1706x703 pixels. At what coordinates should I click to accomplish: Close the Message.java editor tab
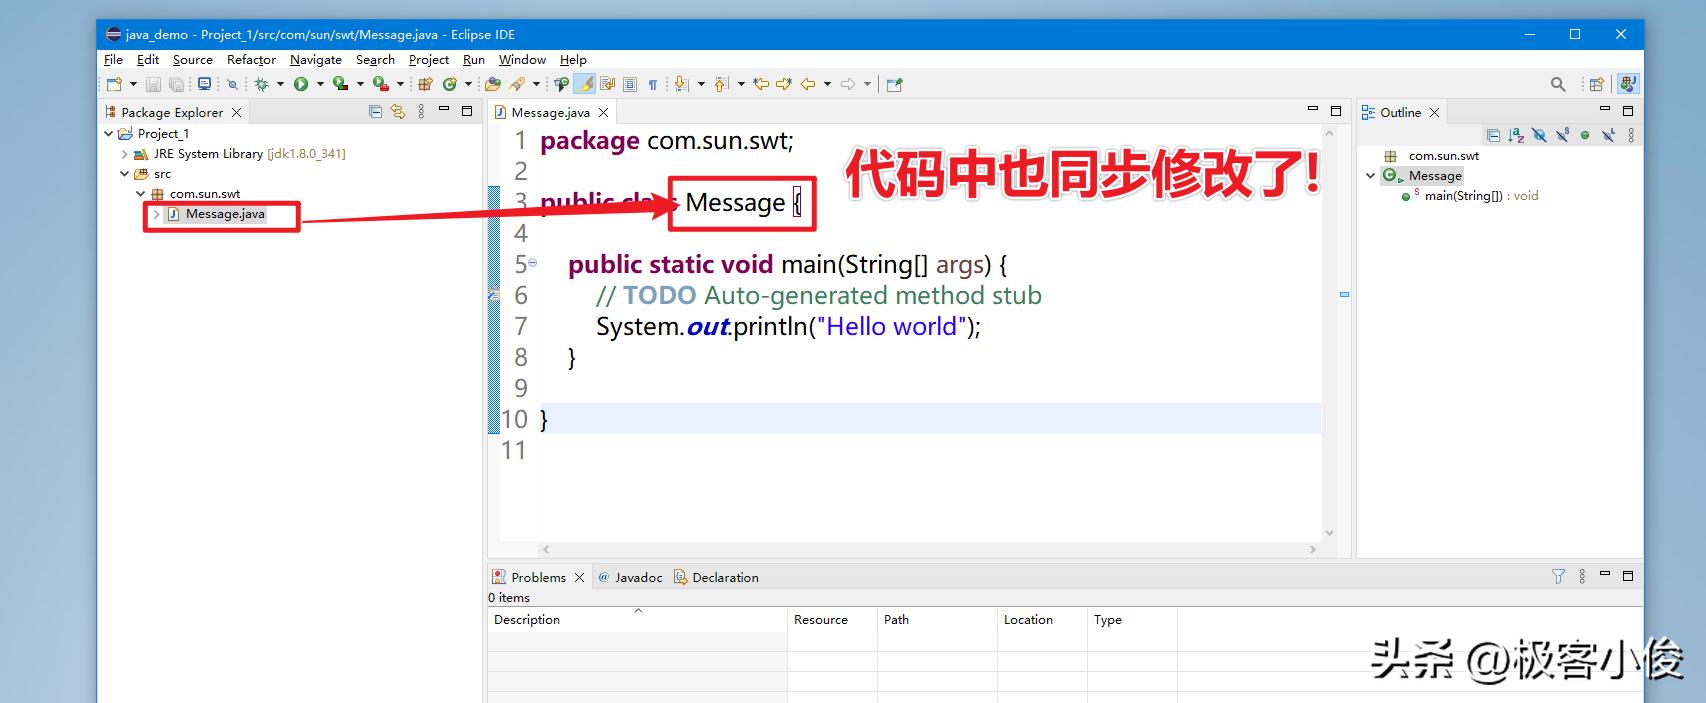click(x=603, y=113)
